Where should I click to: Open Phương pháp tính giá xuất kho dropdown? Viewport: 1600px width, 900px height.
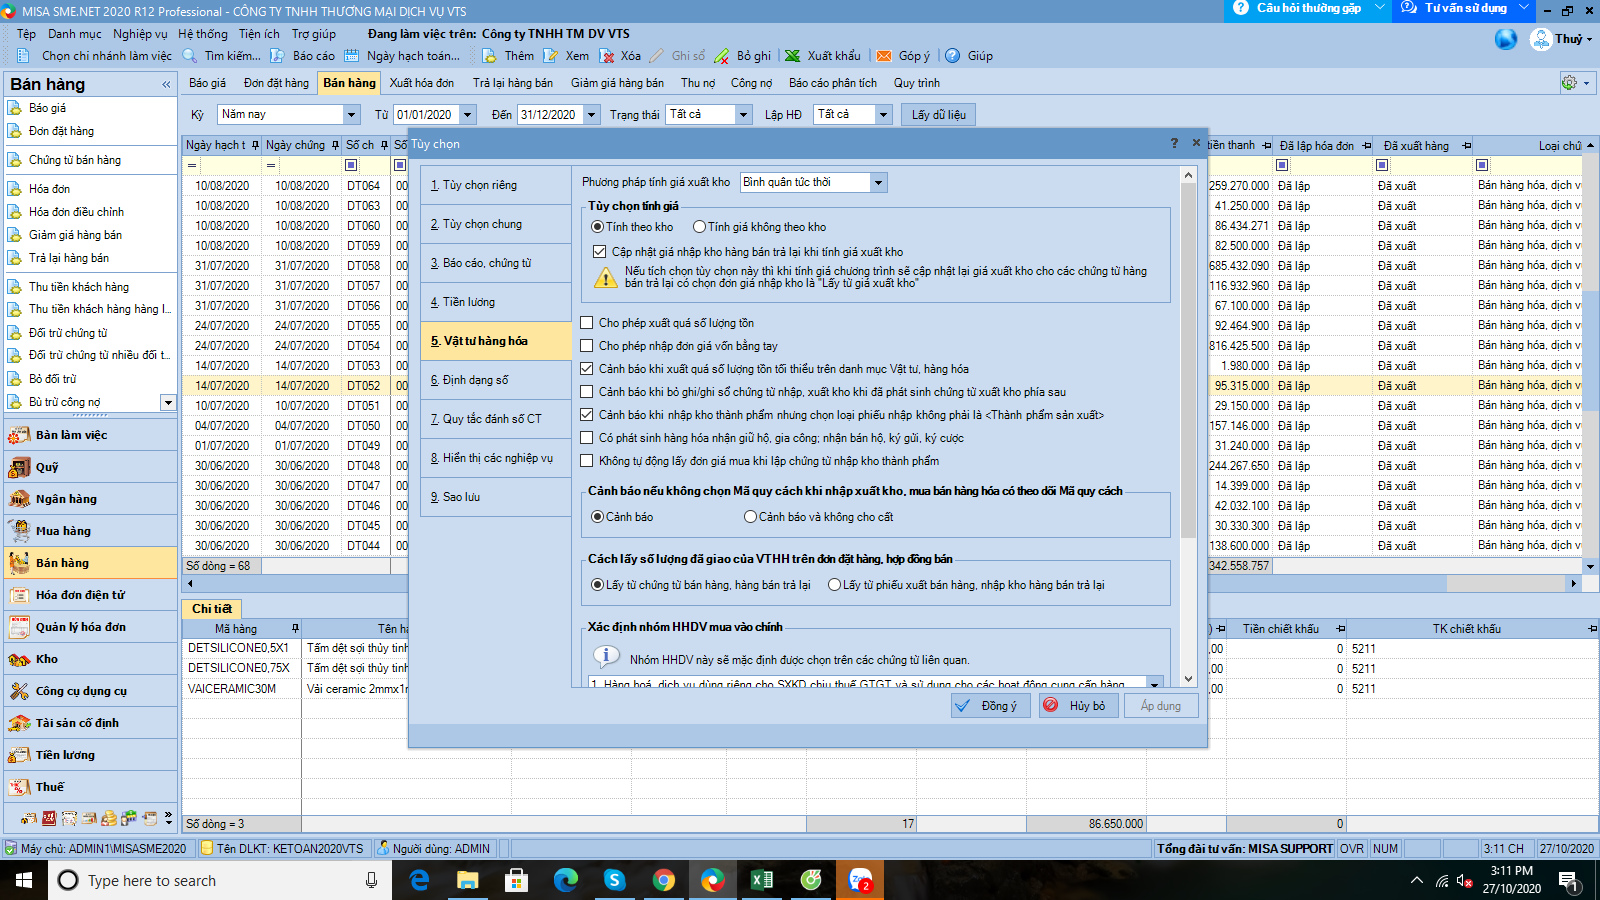click(x=878, y=182)
